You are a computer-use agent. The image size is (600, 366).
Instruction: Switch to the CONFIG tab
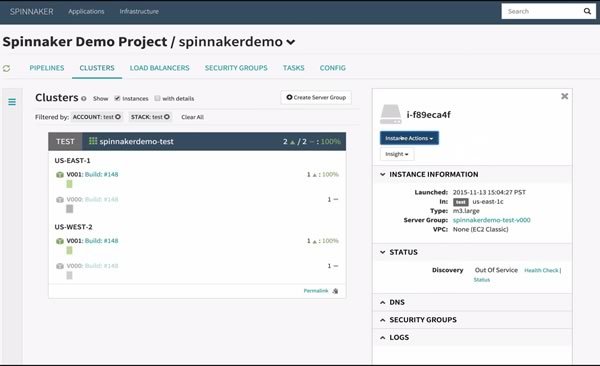(333, 68)
